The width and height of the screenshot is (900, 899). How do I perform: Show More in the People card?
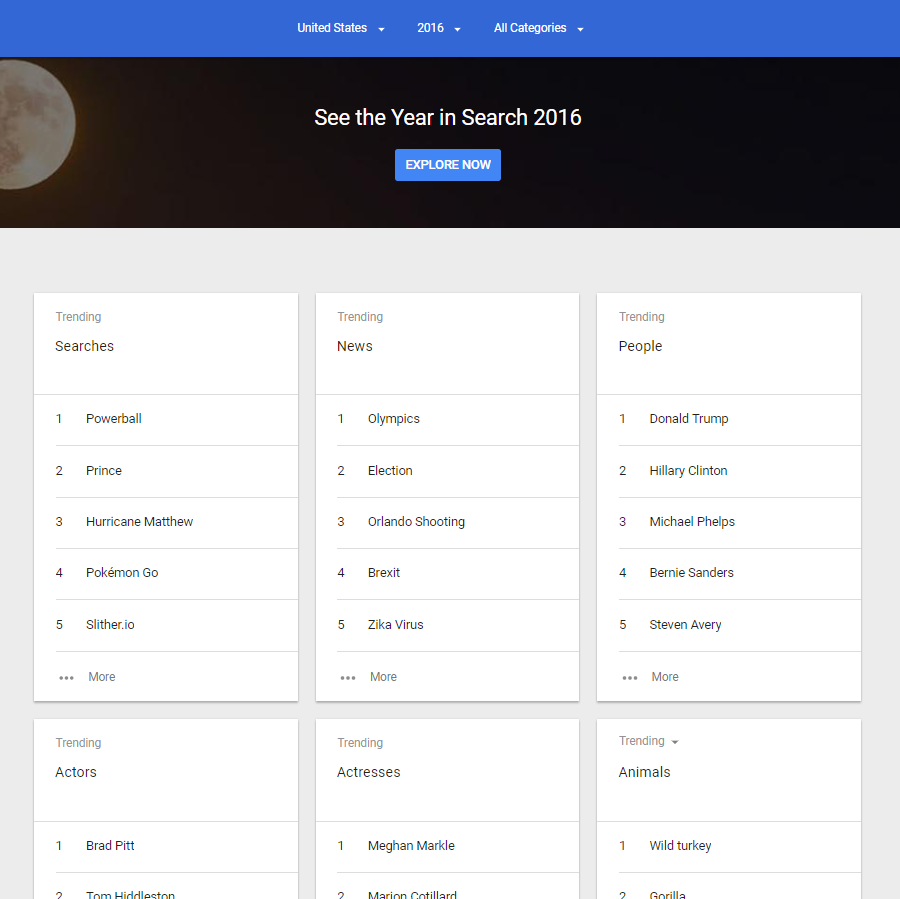tap(665, 677)
